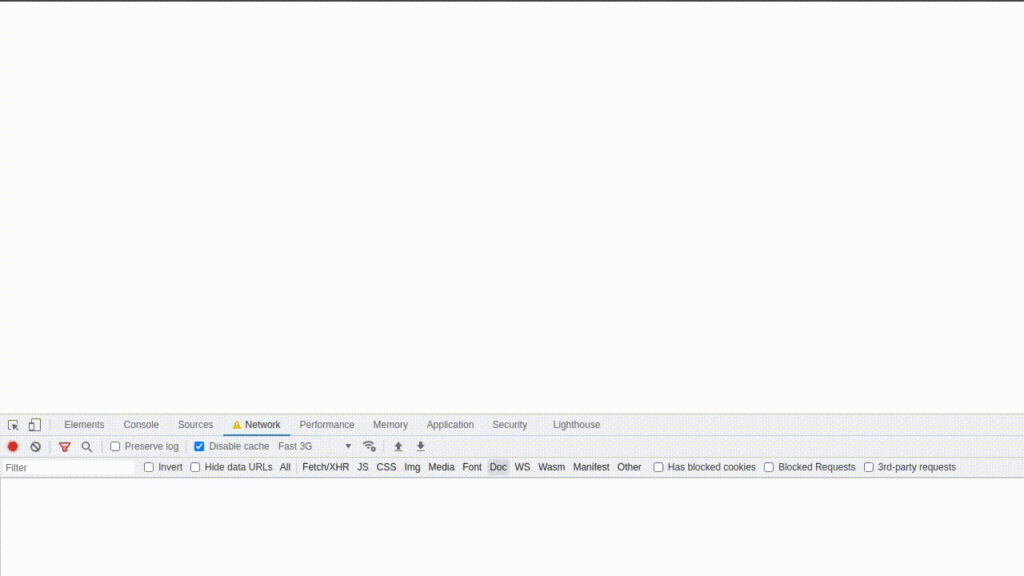This screenshot has width=1024, height=576.
Task: Select the Fetch/XHR request filter
Action: 325,467
